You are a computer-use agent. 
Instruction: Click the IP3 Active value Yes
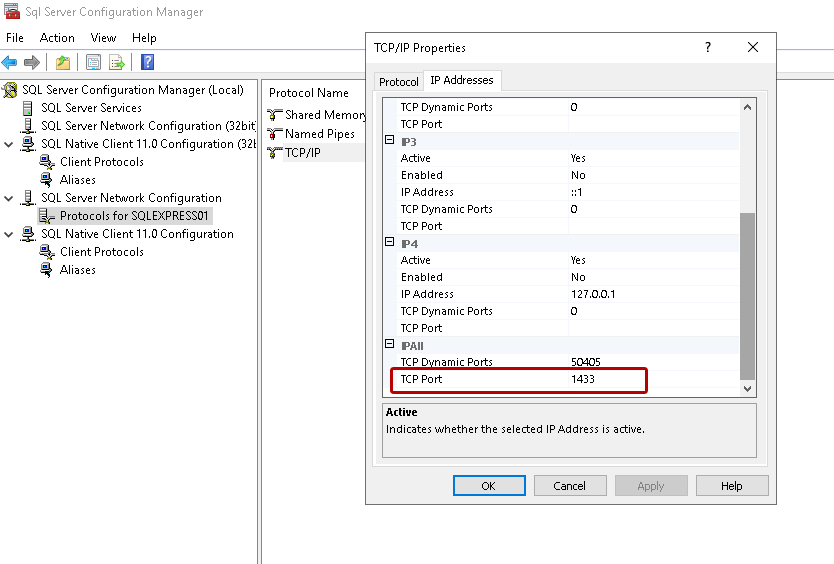click(x=578, y=159)
